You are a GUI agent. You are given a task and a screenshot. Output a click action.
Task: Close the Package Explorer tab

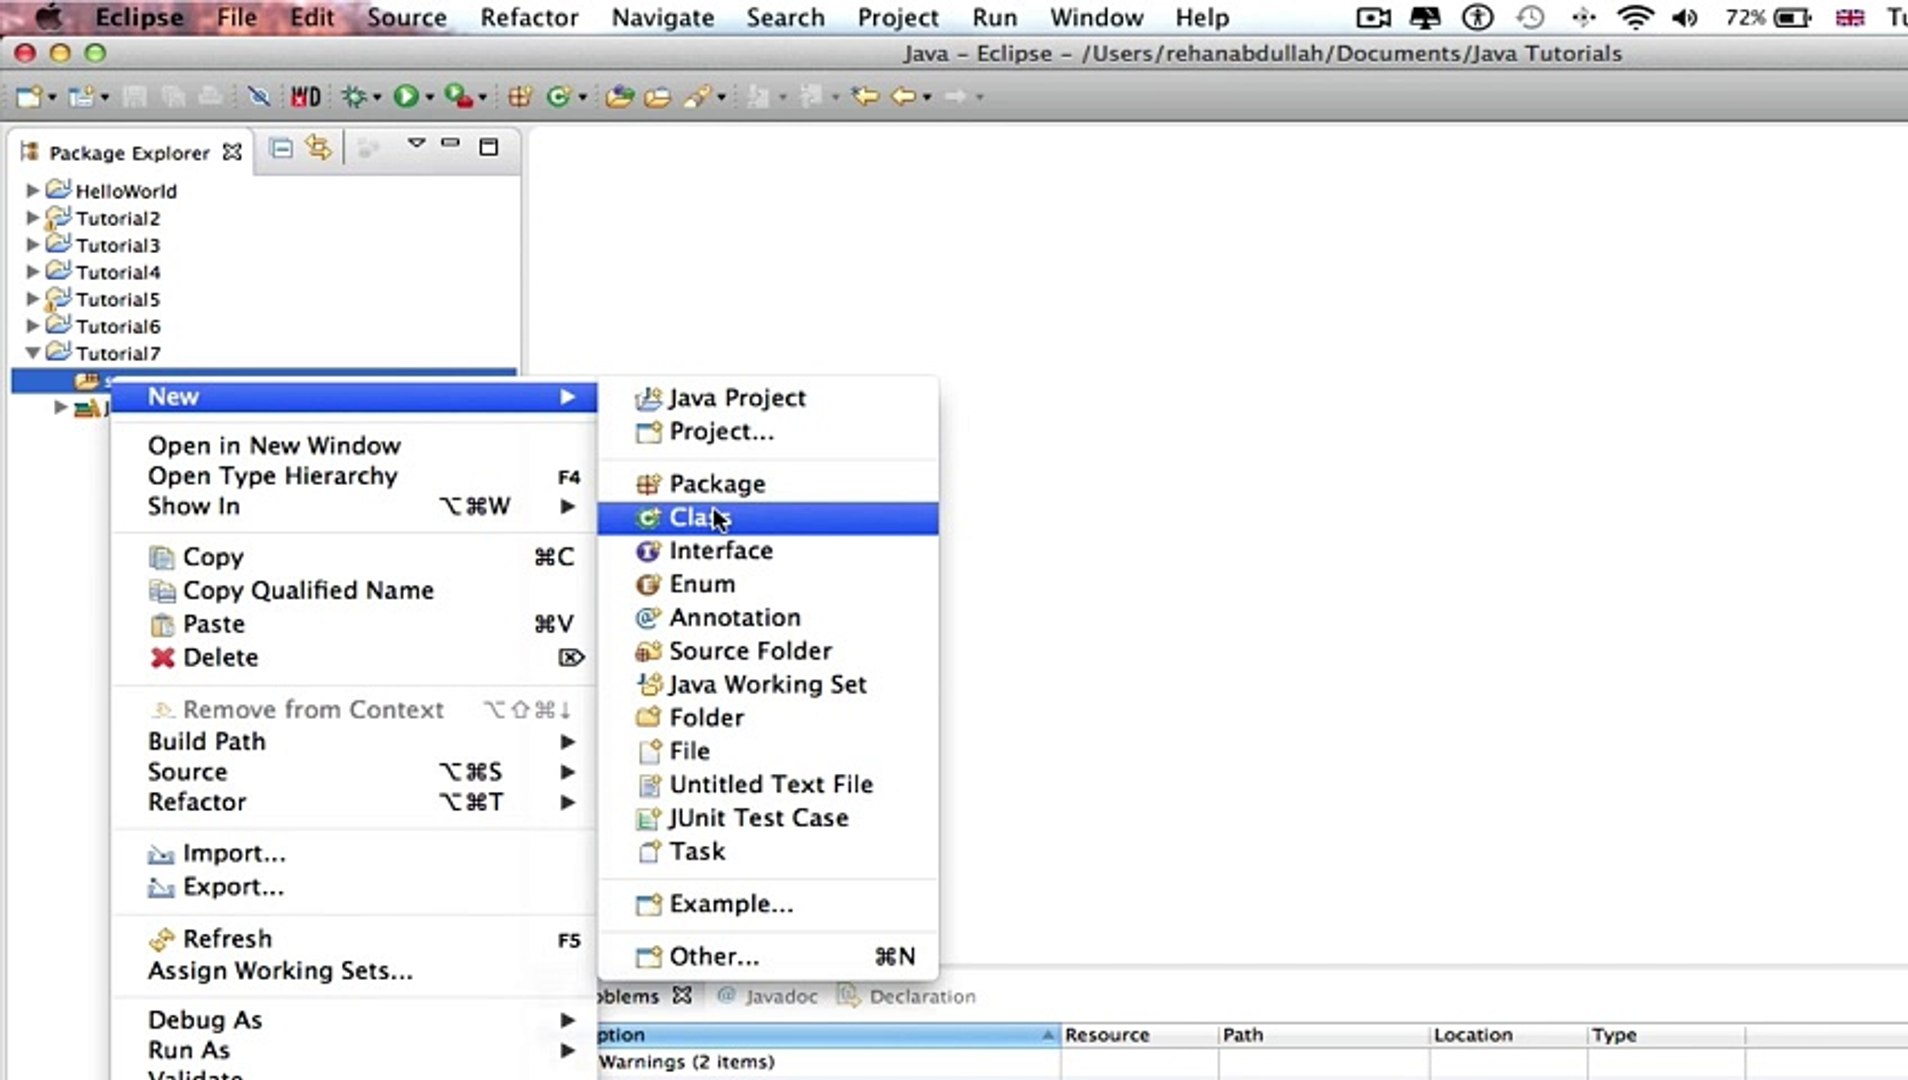[x=232, y=152]
